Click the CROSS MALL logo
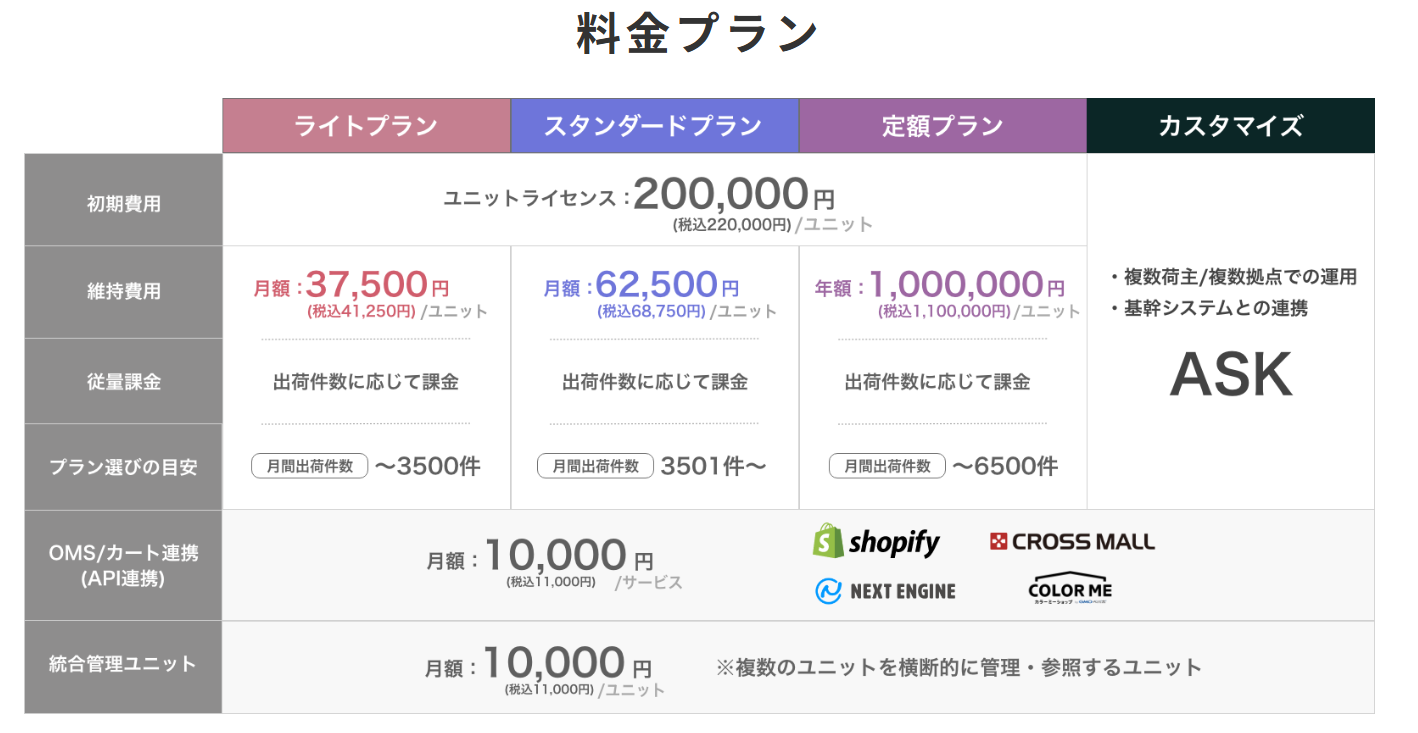The image size is (1418, 733). coord(1072,542)
